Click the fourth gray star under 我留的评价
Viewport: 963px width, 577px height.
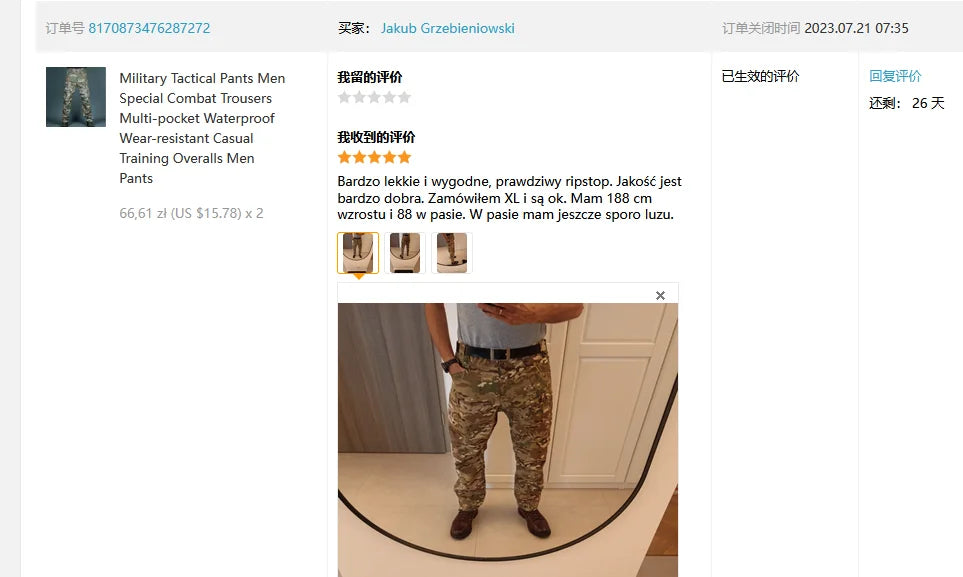click(x=389, y=97)
